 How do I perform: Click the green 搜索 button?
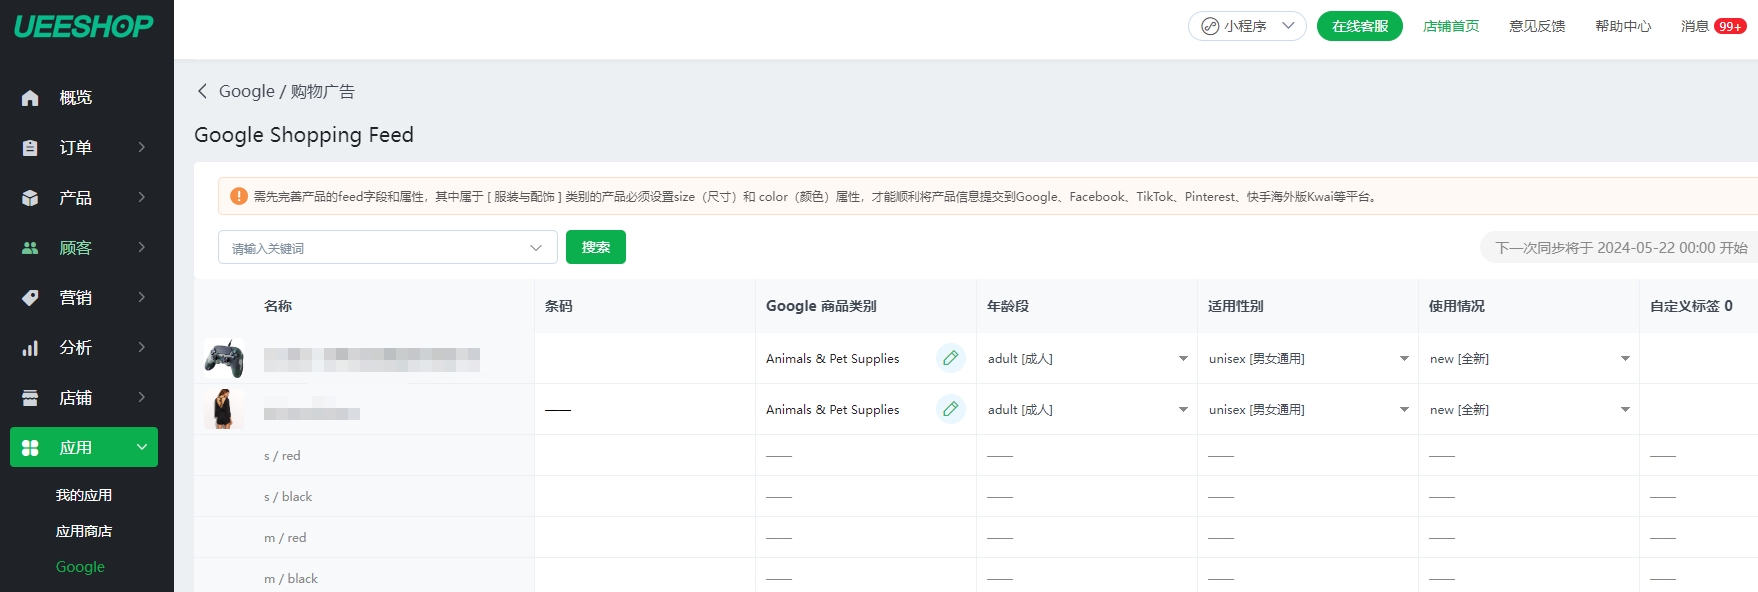click(x=596, y=247)
